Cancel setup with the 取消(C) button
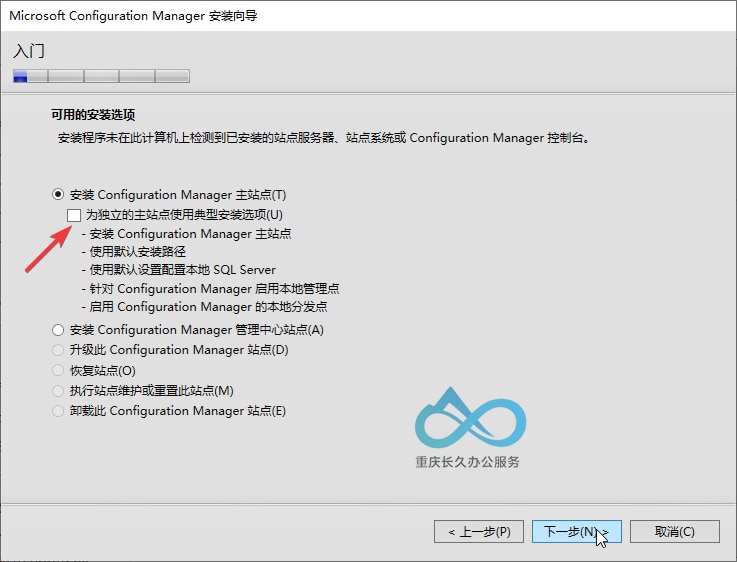The width and height of the screenshot is (737, 562). [674, 531]
